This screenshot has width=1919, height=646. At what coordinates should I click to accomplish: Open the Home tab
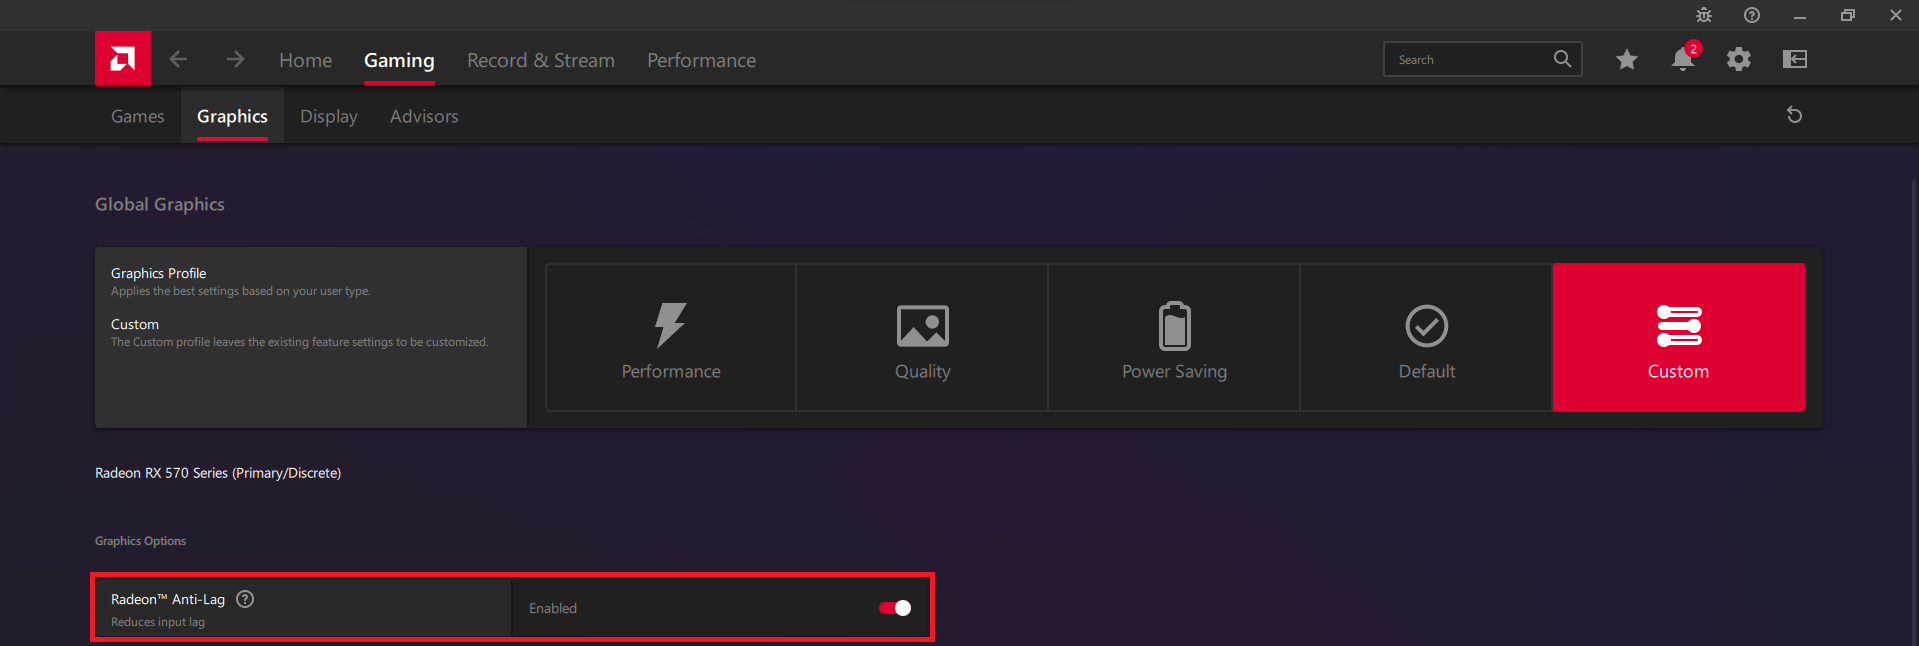click(x=305, y=60)
